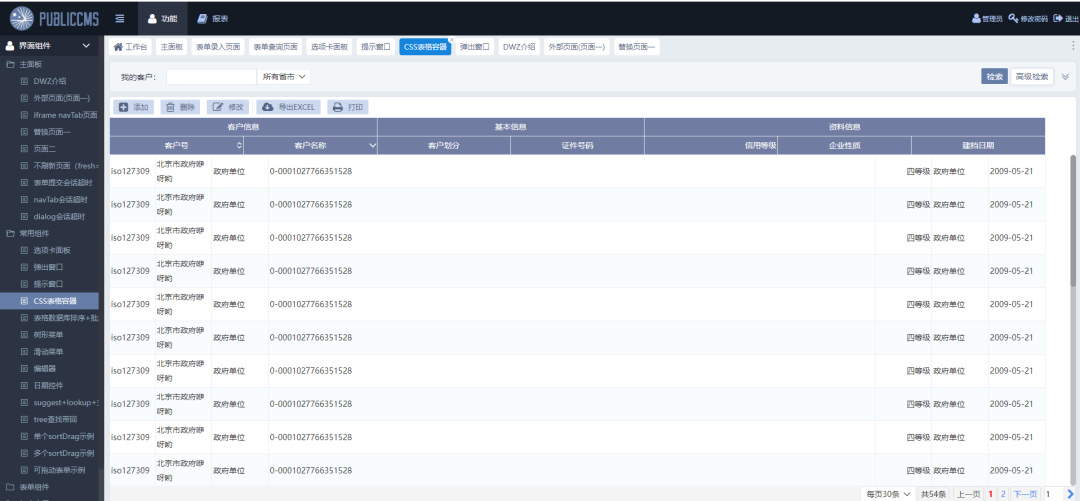The image size is (1080, 501).
Task: Click the 修改密码 key icon
Action: (x=1014, y=18)
